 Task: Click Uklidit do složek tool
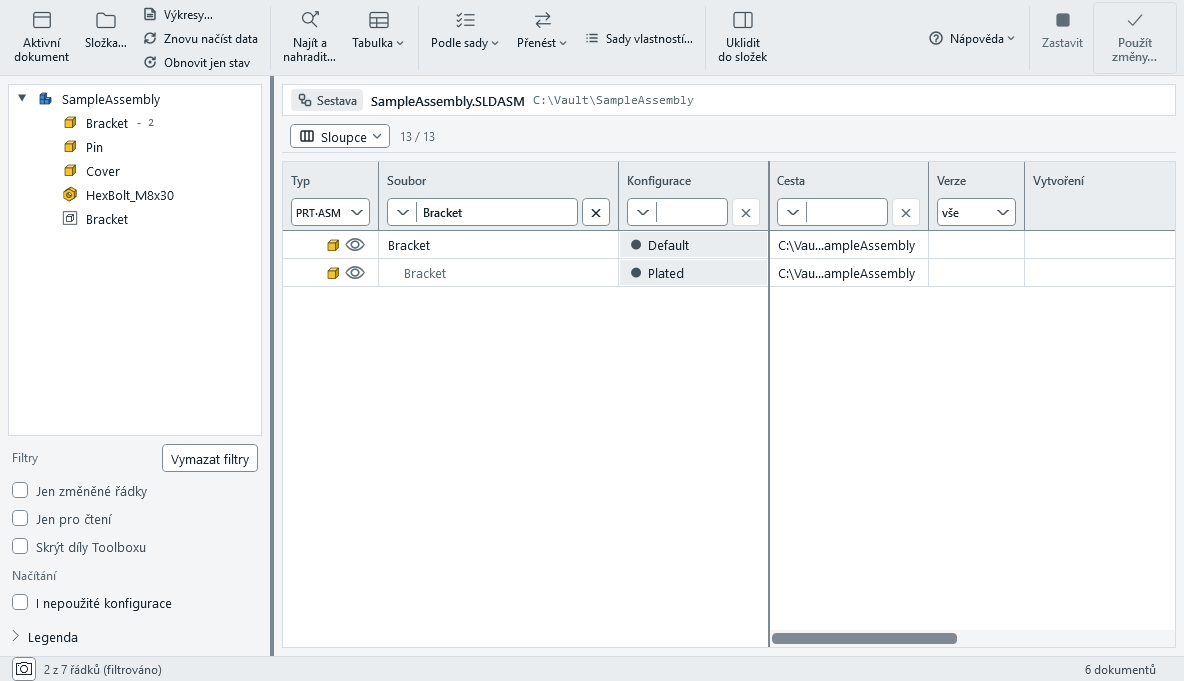(x=743, y=37)
